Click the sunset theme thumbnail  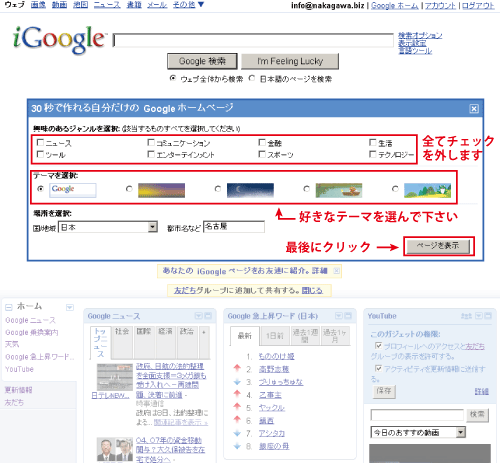(x=161, y=190)
